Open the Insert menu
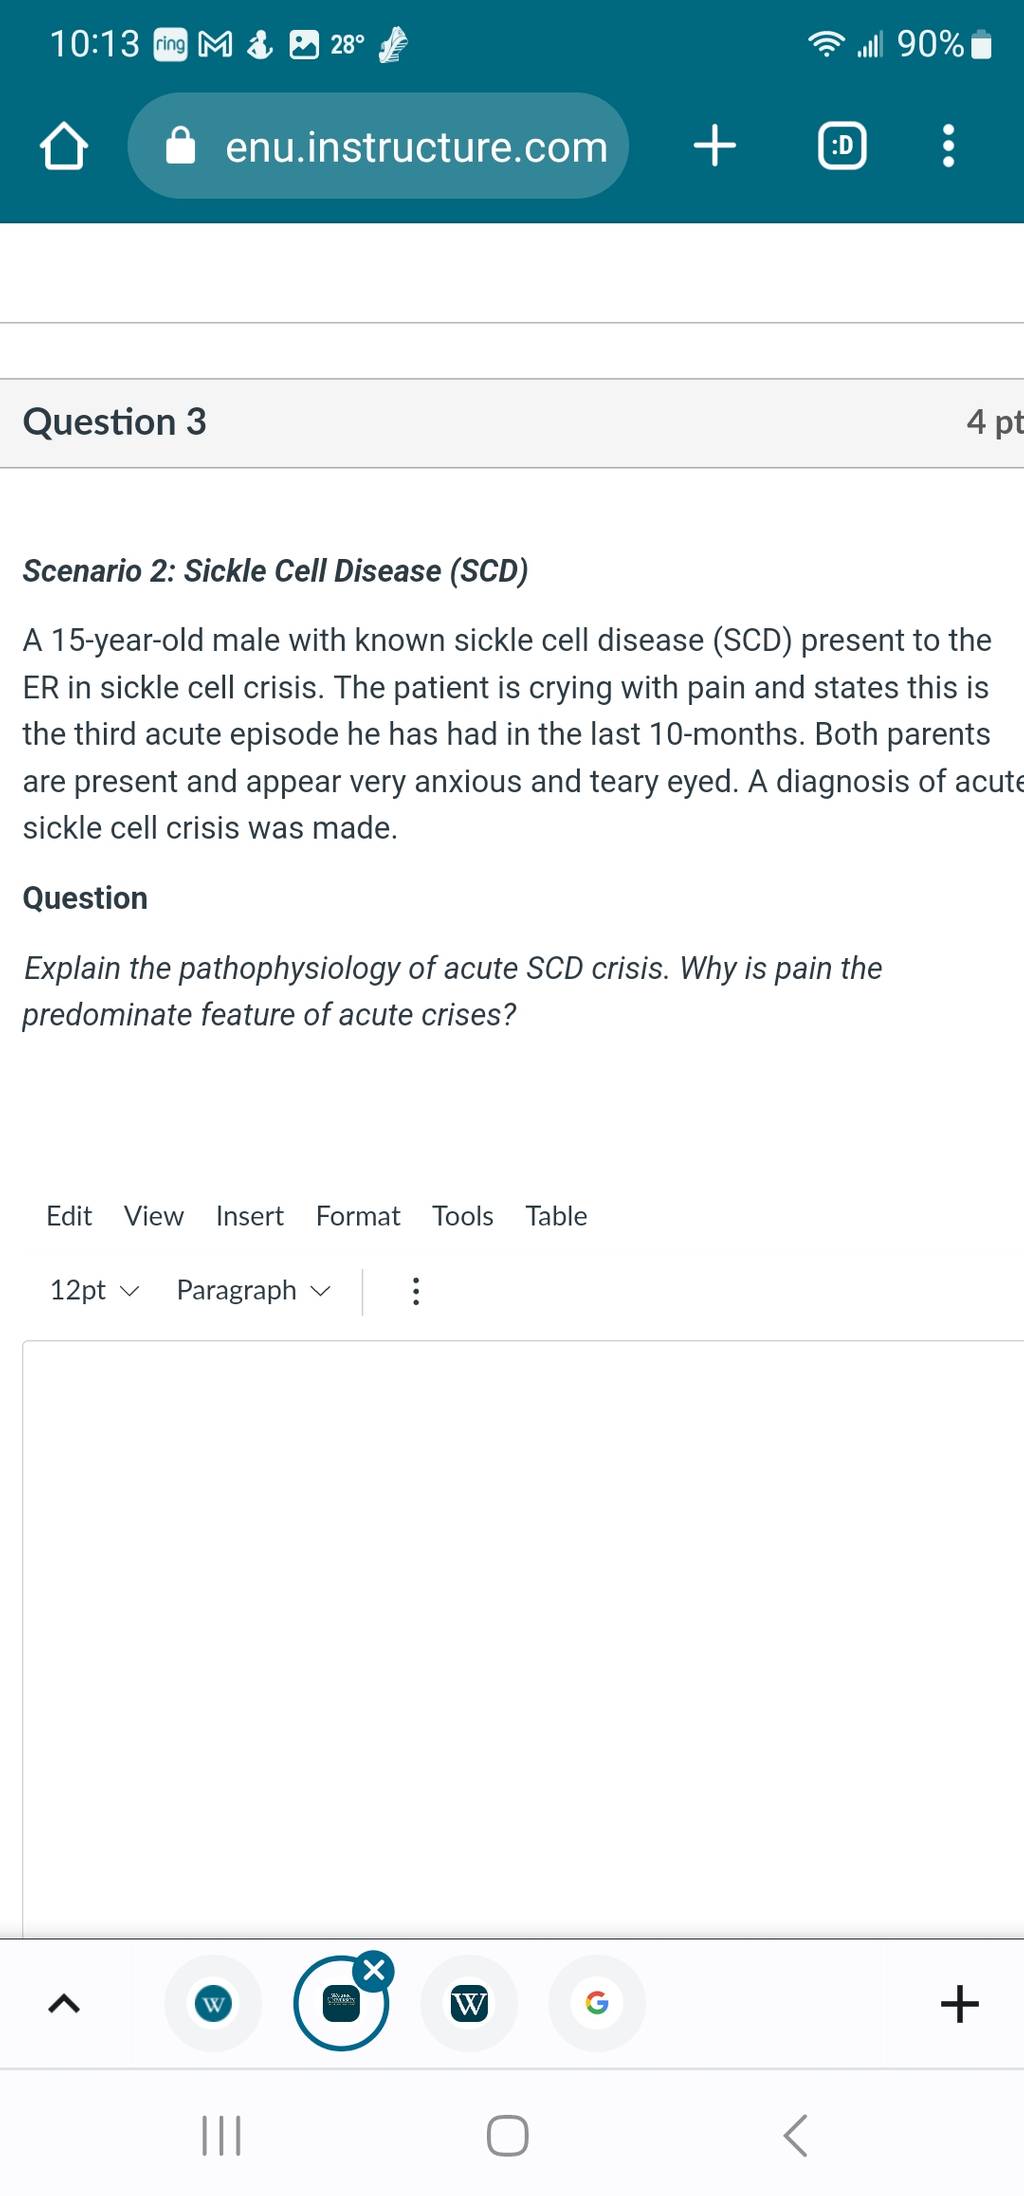The height and width of the screenshot is (2196, 1024). [250, 1216]
